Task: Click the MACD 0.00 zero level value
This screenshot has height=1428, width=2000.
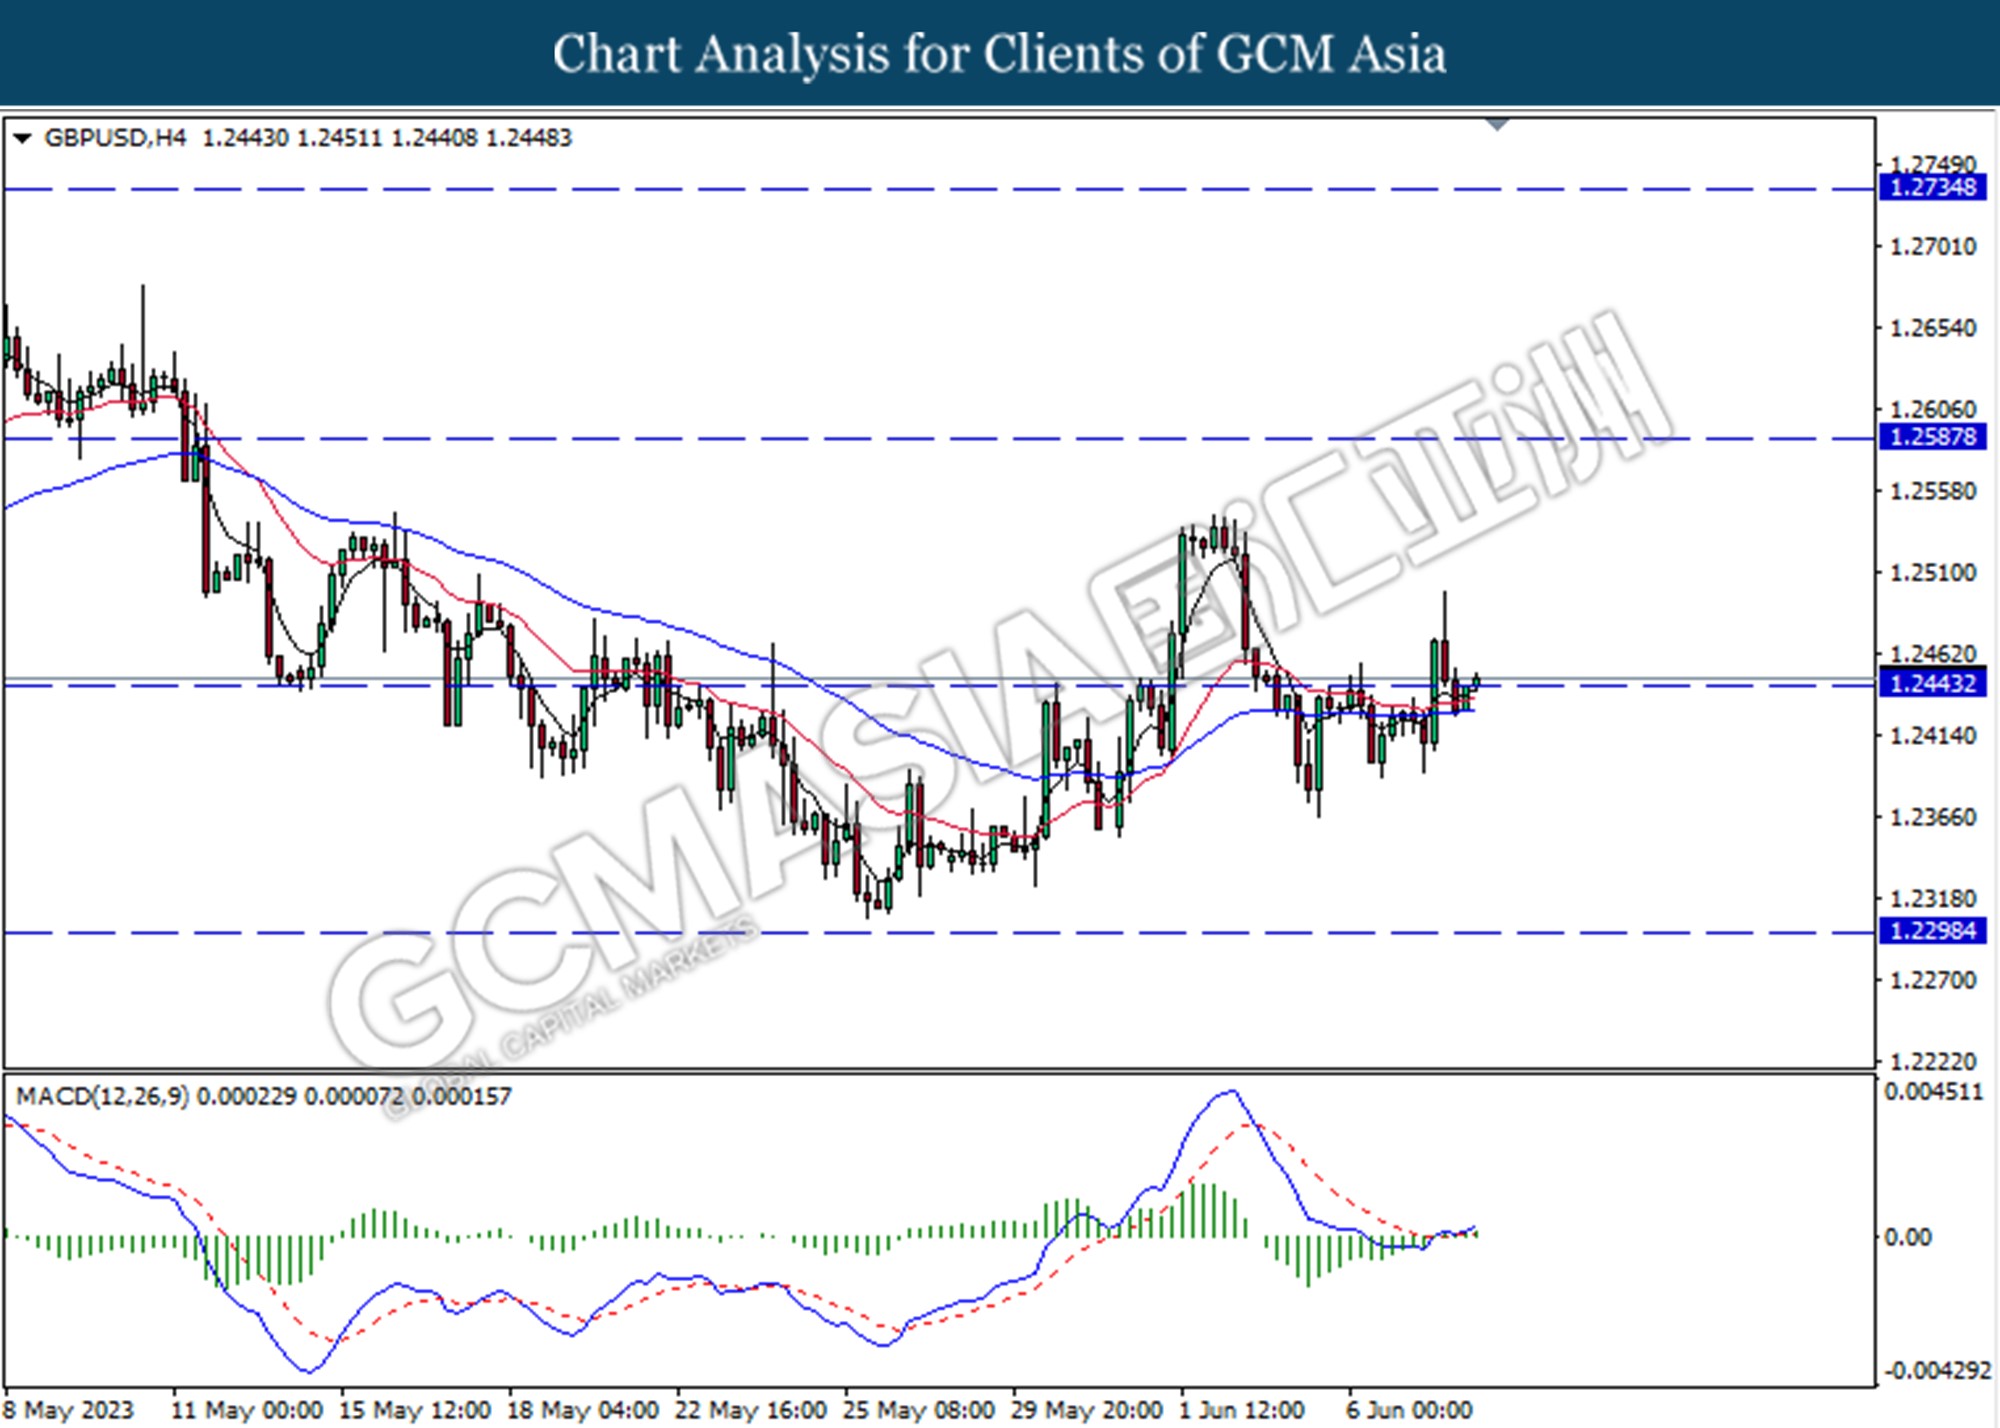Action: click(x=1908, y=1238)
